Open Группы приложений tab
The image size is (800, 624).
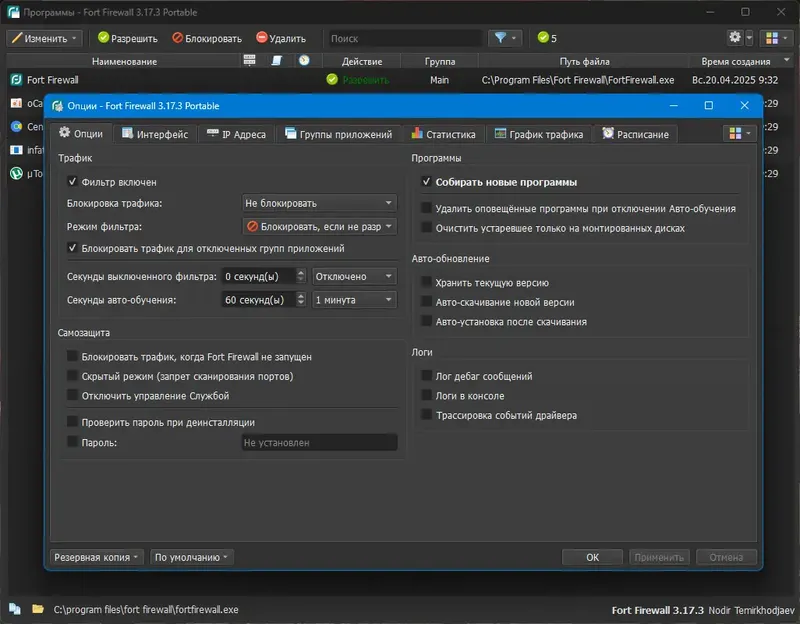339,134
